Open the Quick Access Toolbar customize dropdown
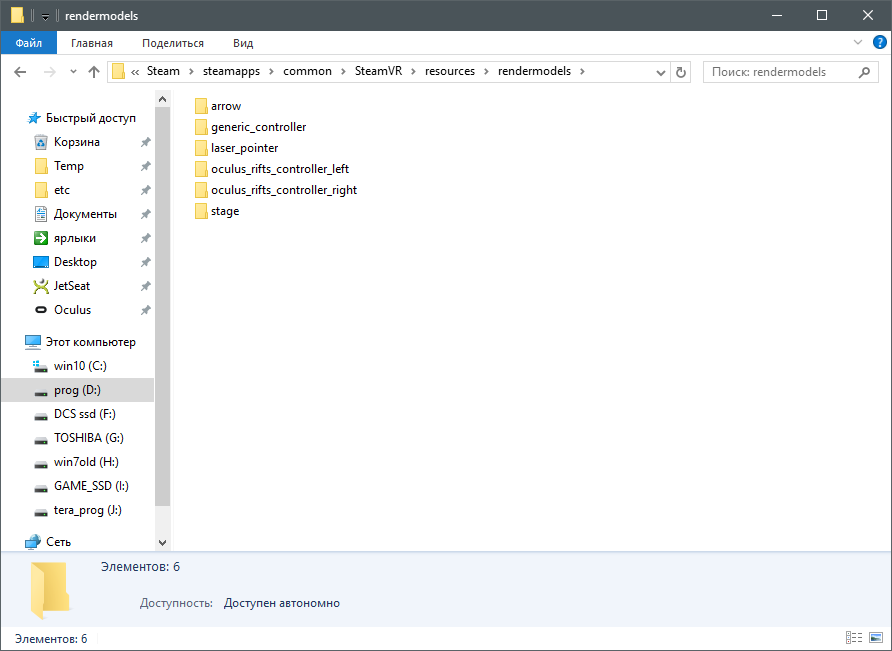This screenshot has width=892, height=651. 45,16
